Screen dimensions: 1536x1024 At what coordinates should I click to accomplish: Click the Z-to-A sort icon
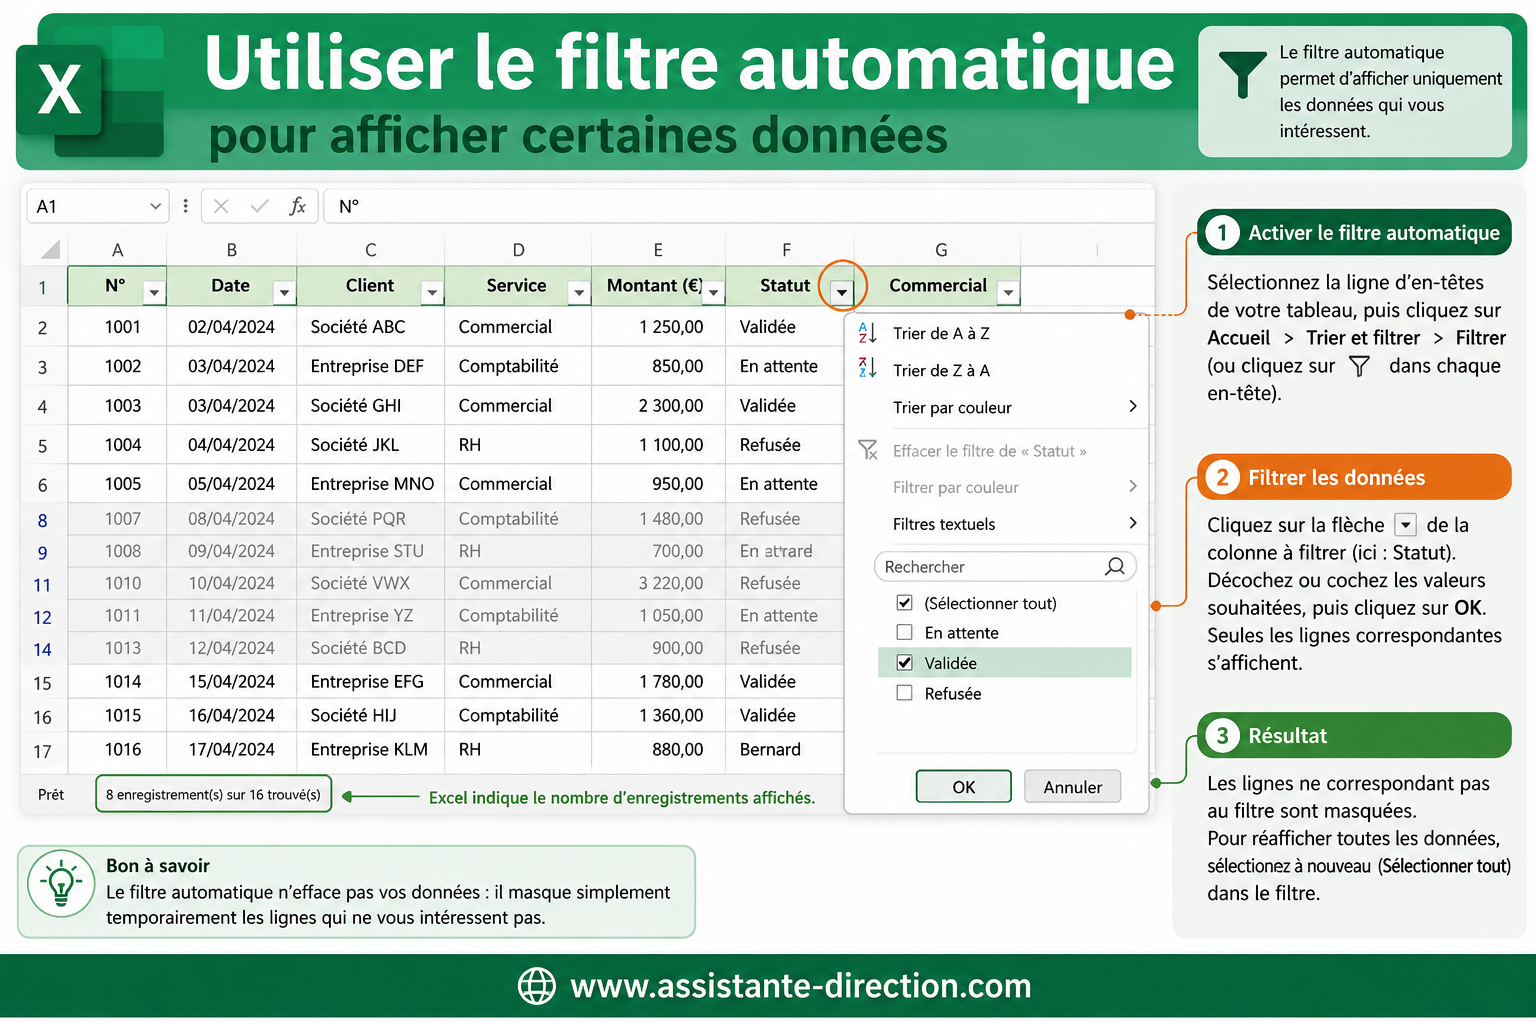coord(867,369)
